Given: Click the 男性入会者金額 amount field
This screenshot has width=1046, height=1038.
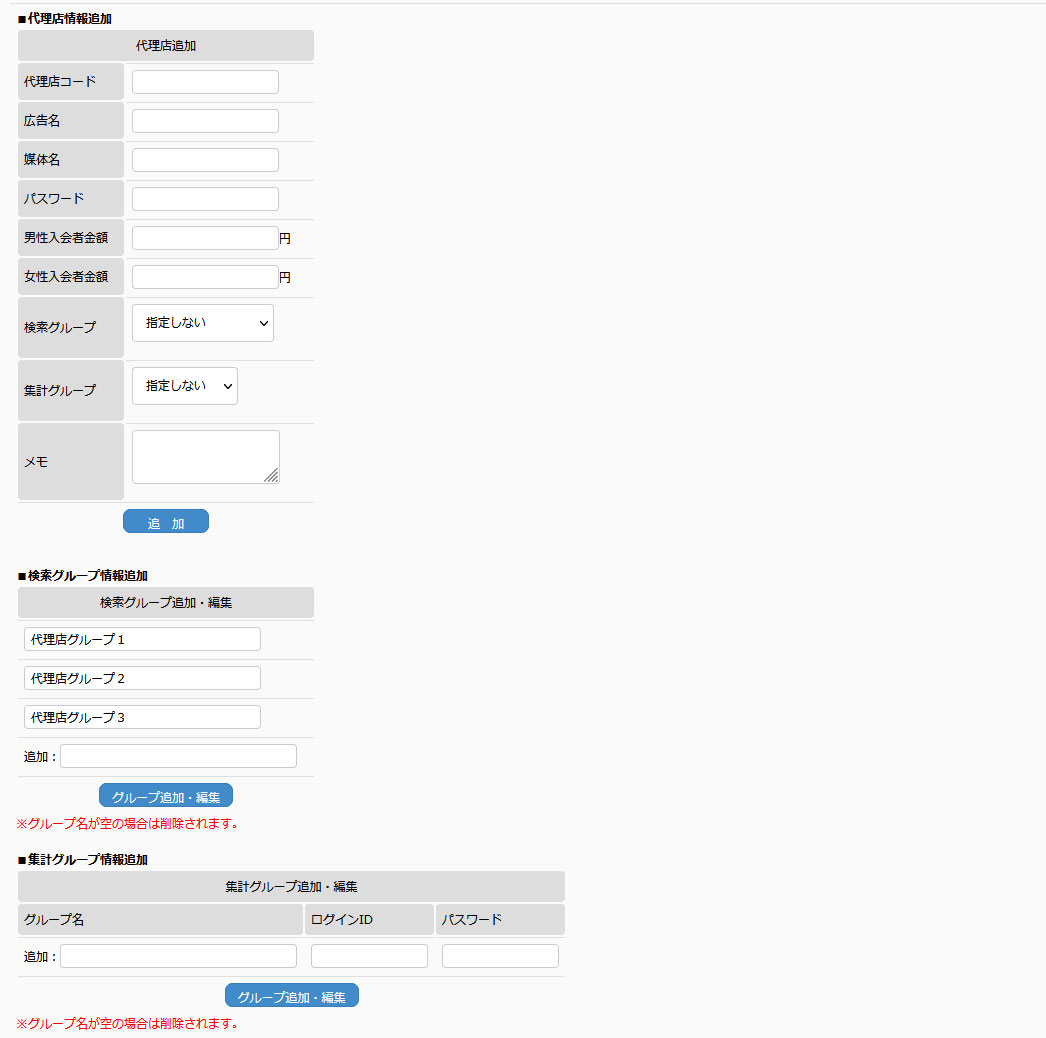Looking at the screenshot, I should pos(204,238).
